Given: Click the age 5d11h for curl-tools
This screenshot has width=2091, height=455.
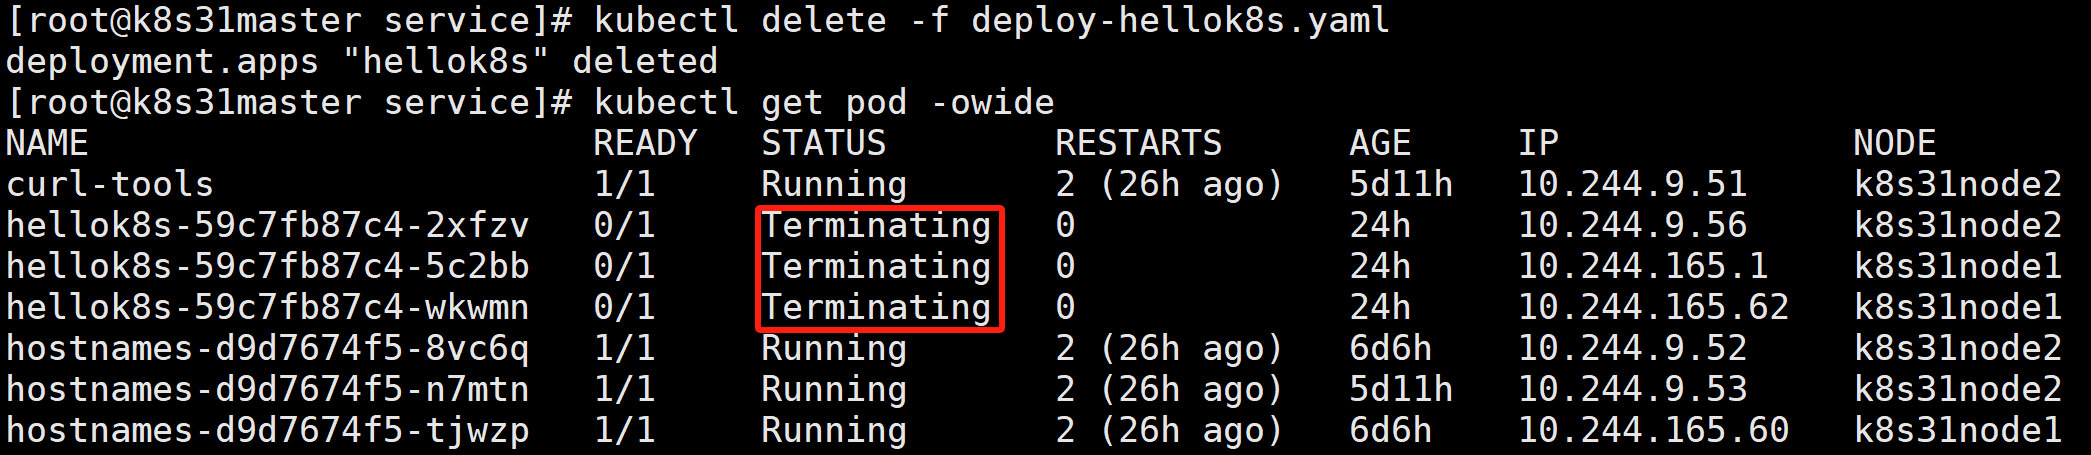Looking at the screenshot, I should (1402, 184).
